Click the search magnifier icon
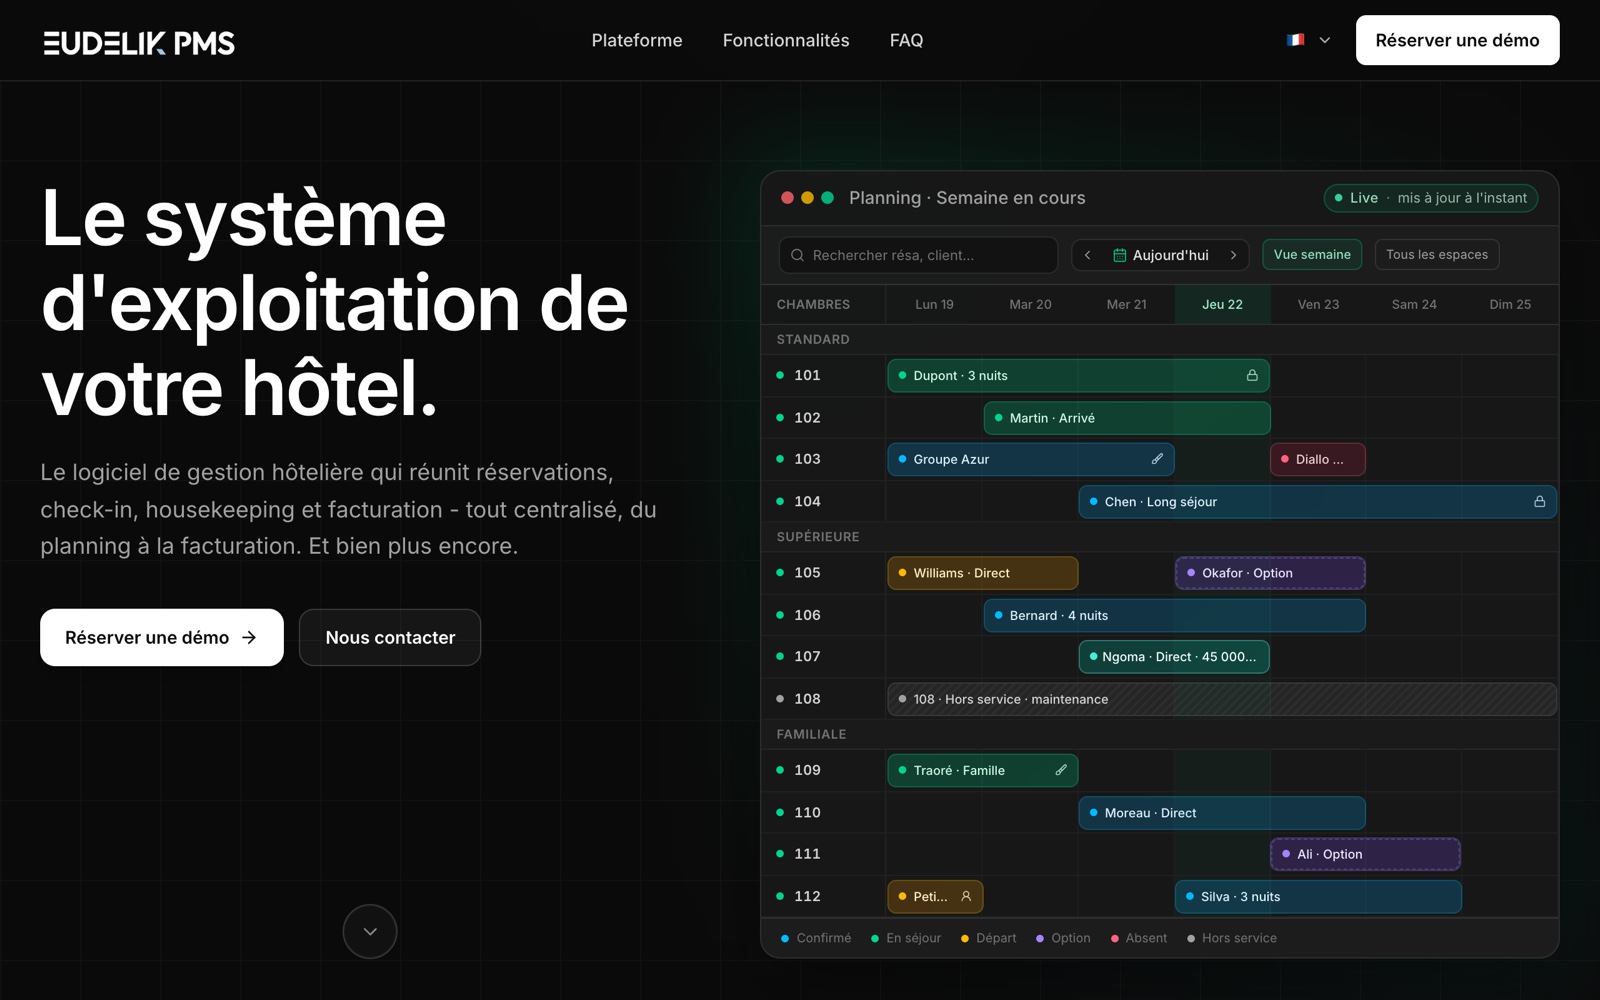The height and width of the screenshot is (1000, 1600). (797, 255)
